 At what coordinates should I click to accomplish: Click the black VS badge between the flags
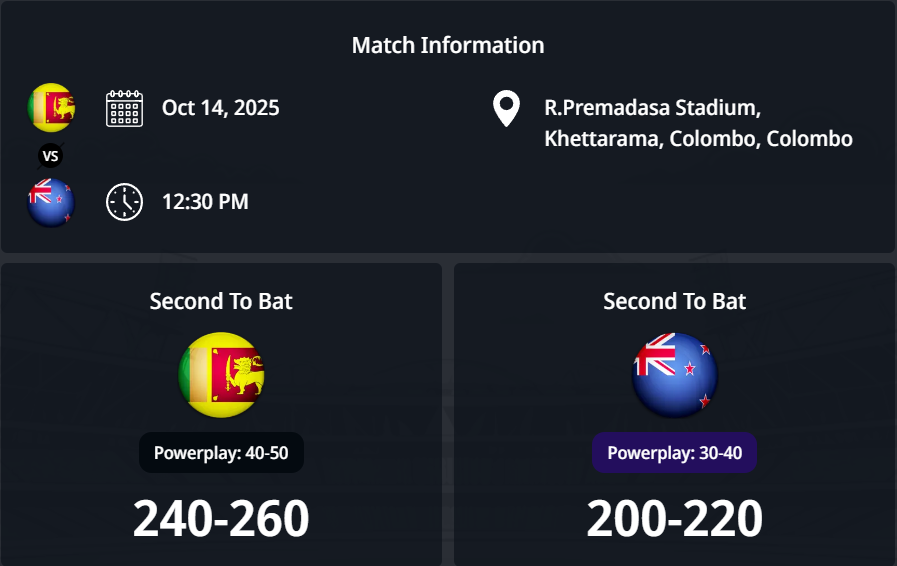coord(51,156)
